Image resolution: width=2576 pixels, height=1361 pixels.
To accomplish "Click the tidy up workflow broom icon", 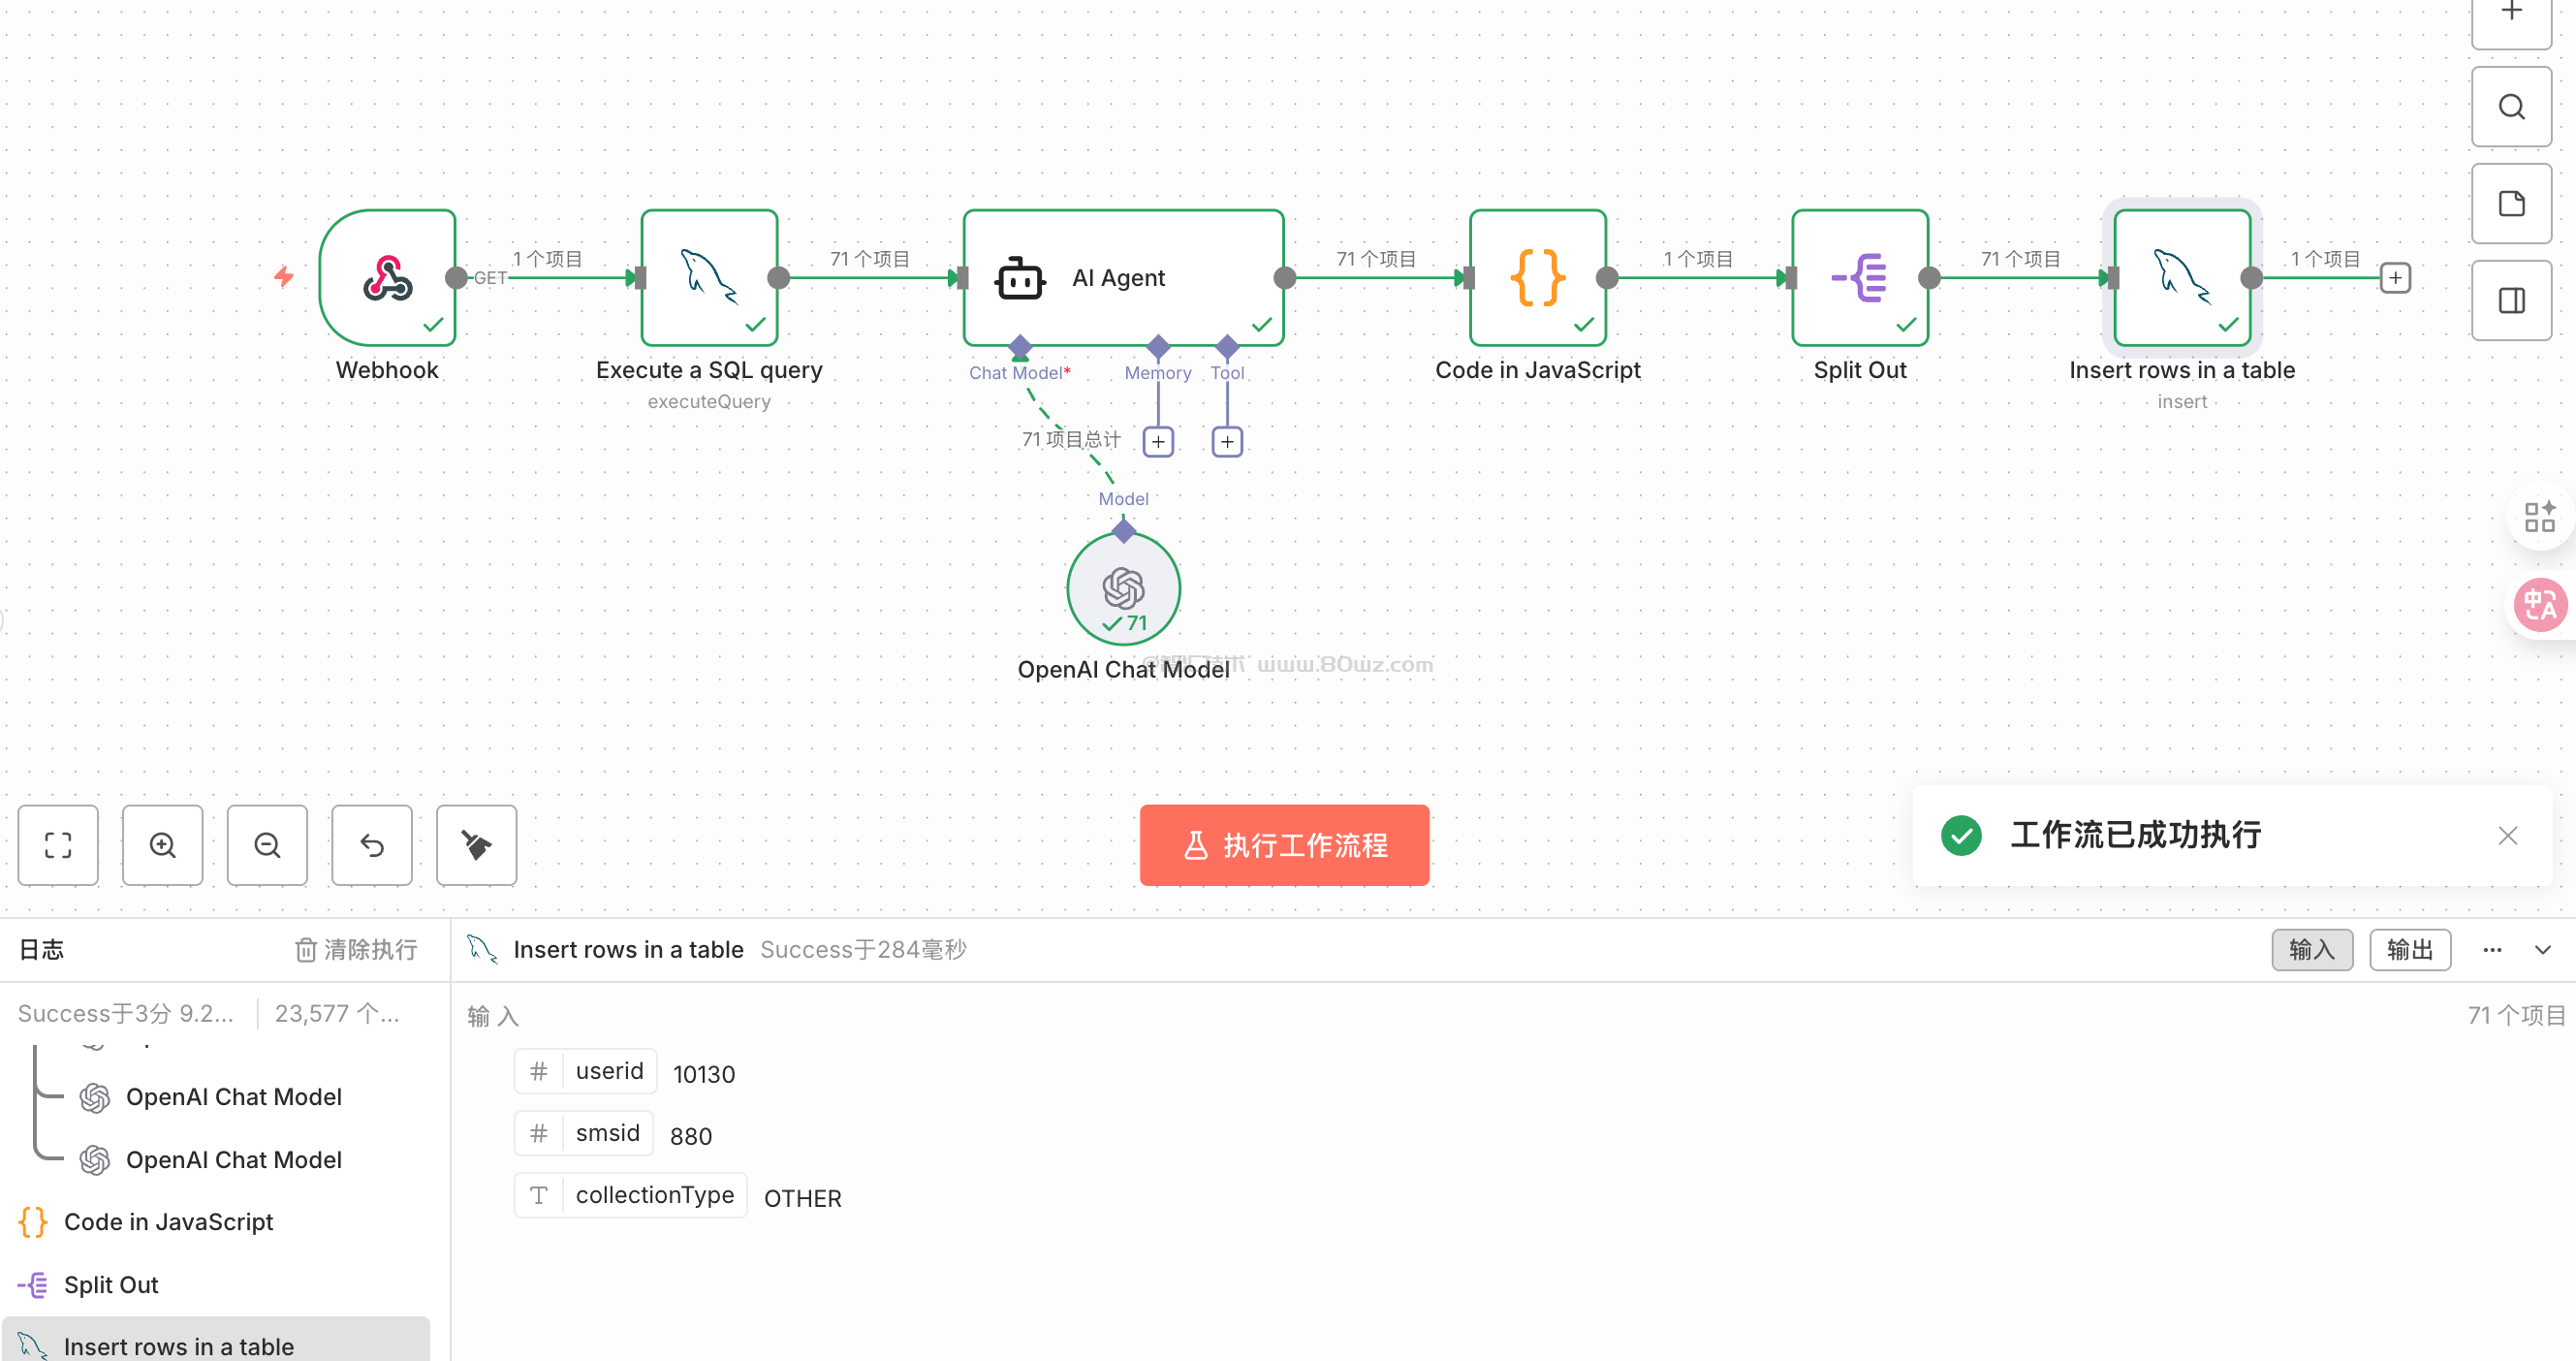I will 476,845.
